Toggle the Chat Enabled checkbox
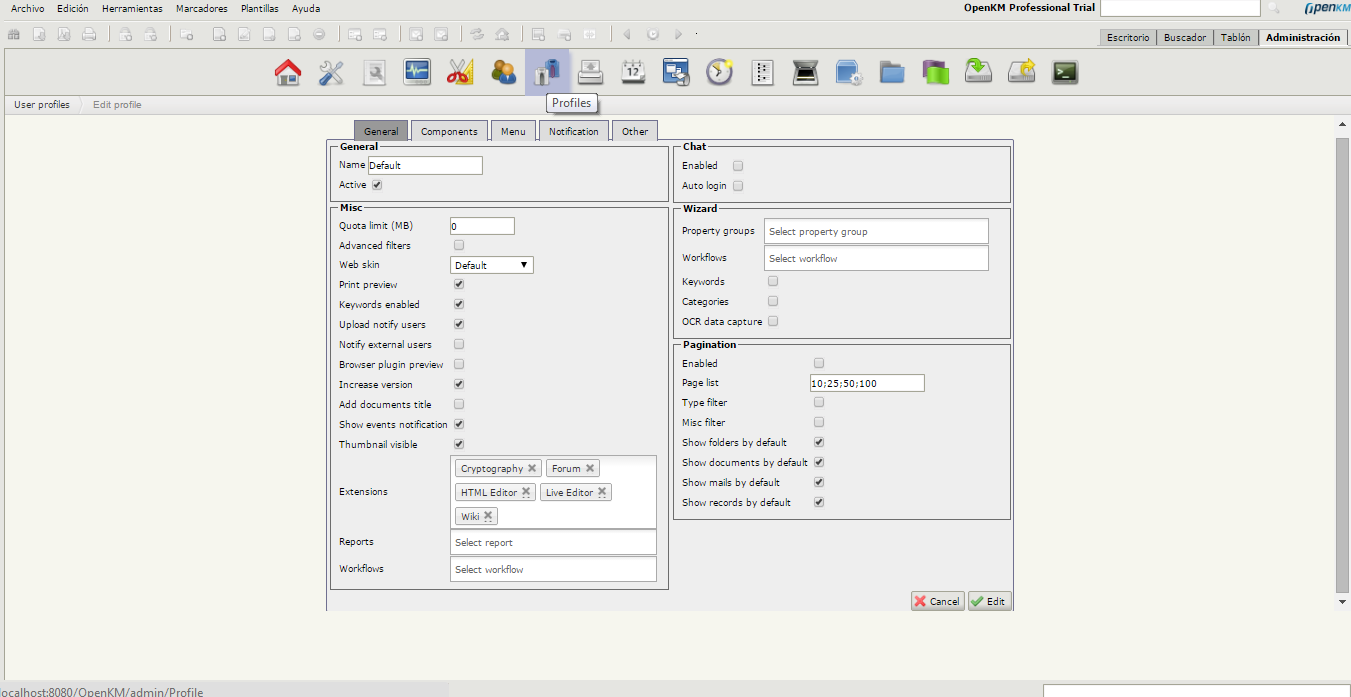The image size is (1351, 697). click(x=738, y=166)
